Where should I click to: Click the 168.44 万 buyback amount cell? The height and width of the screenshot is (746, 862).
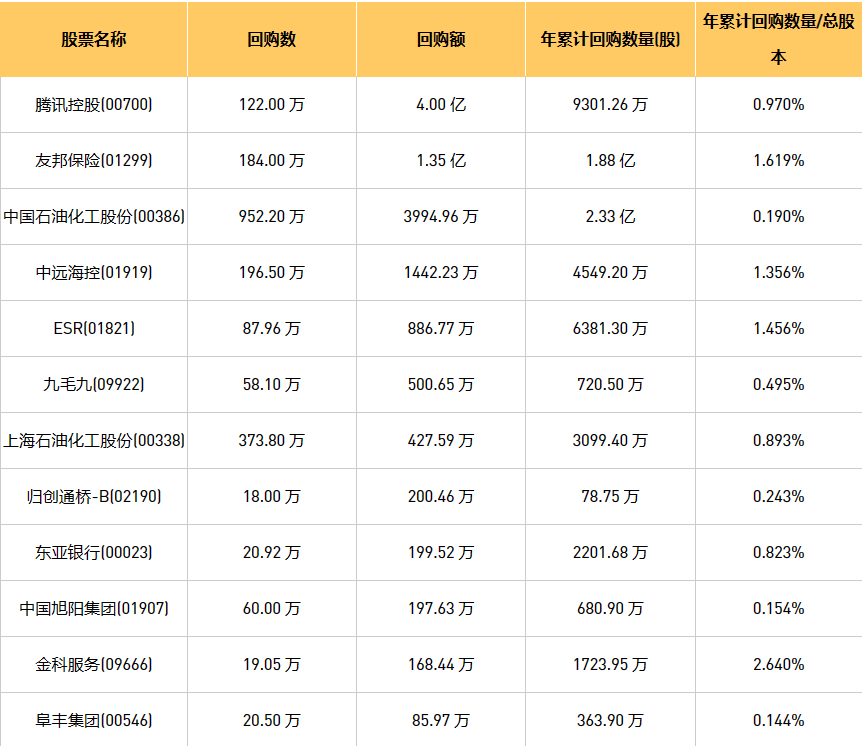click(x=441, y=665)
